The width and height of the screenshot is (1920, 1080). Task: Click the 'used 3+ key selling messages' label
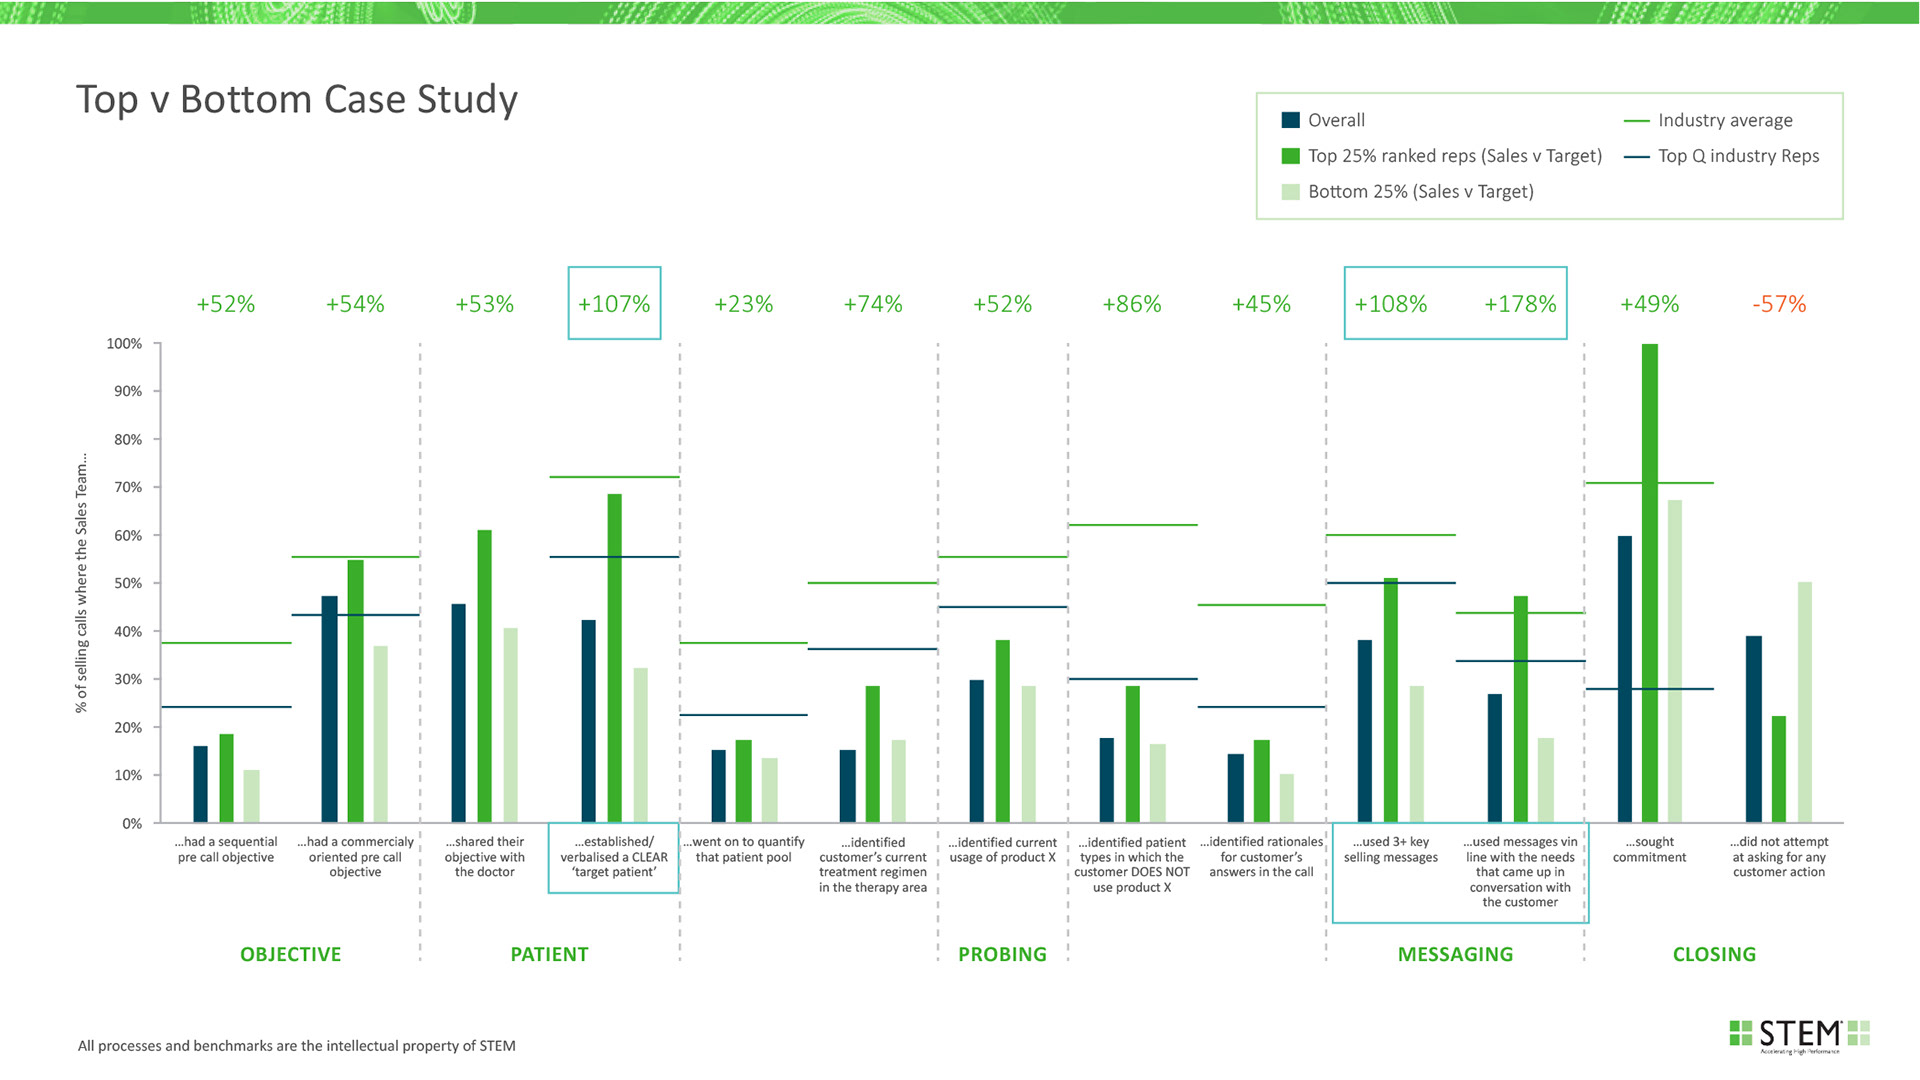(1390, 850)
